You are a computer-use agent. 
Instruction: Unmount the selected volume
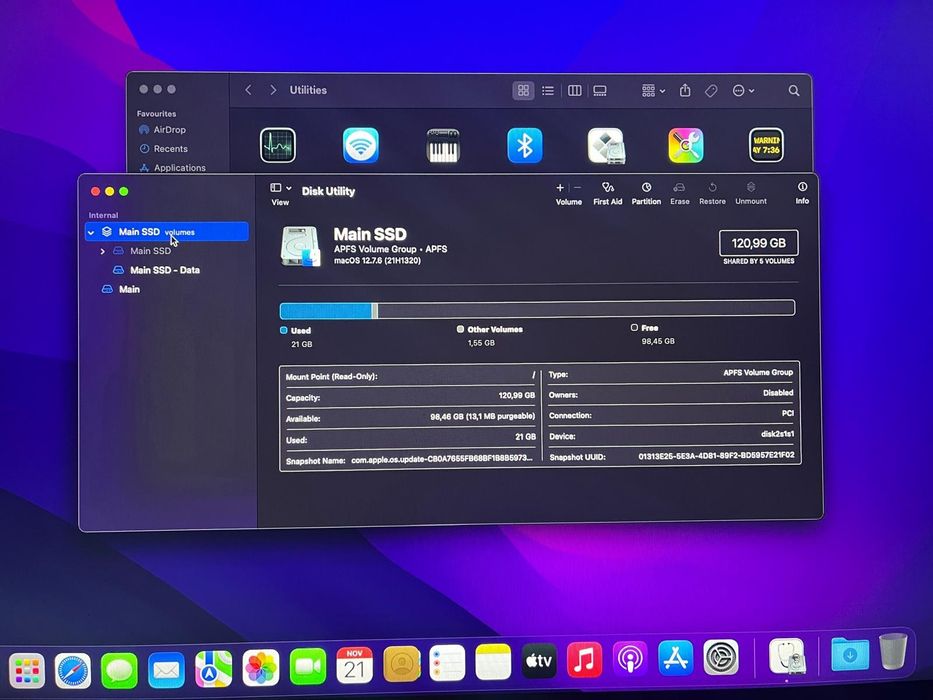point(751,193)
